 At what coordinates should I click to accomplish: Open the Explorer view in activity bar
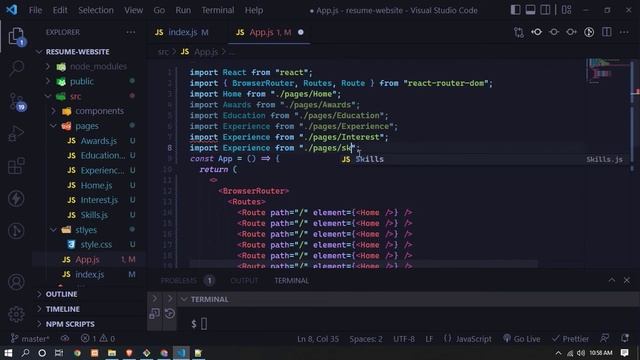point(16,36)
